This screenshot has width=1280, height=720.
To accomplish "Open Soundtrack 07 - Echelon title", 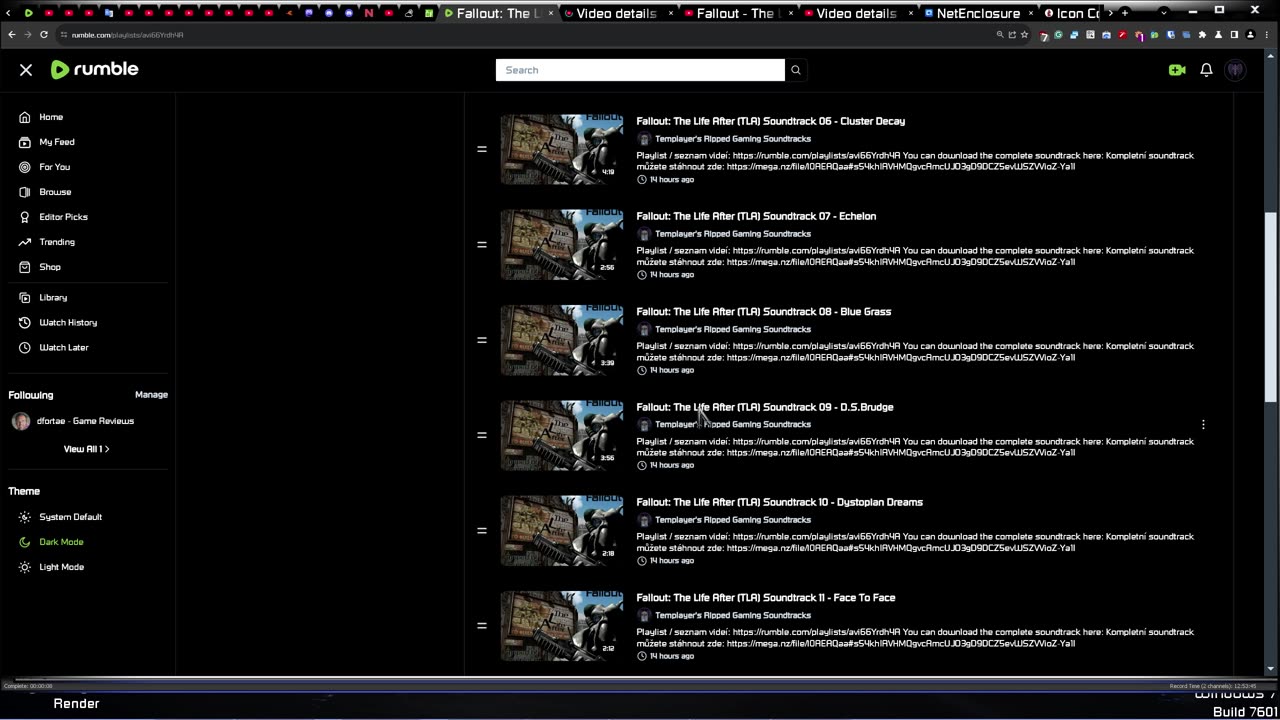I will click(x=756, y=216).
